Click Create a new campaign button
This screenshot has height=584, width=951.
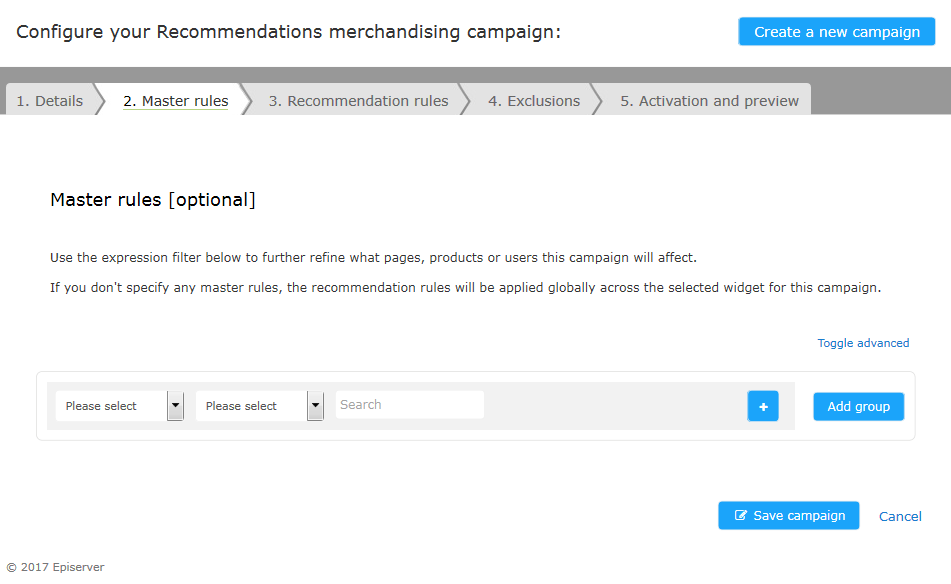click(837, 32)
